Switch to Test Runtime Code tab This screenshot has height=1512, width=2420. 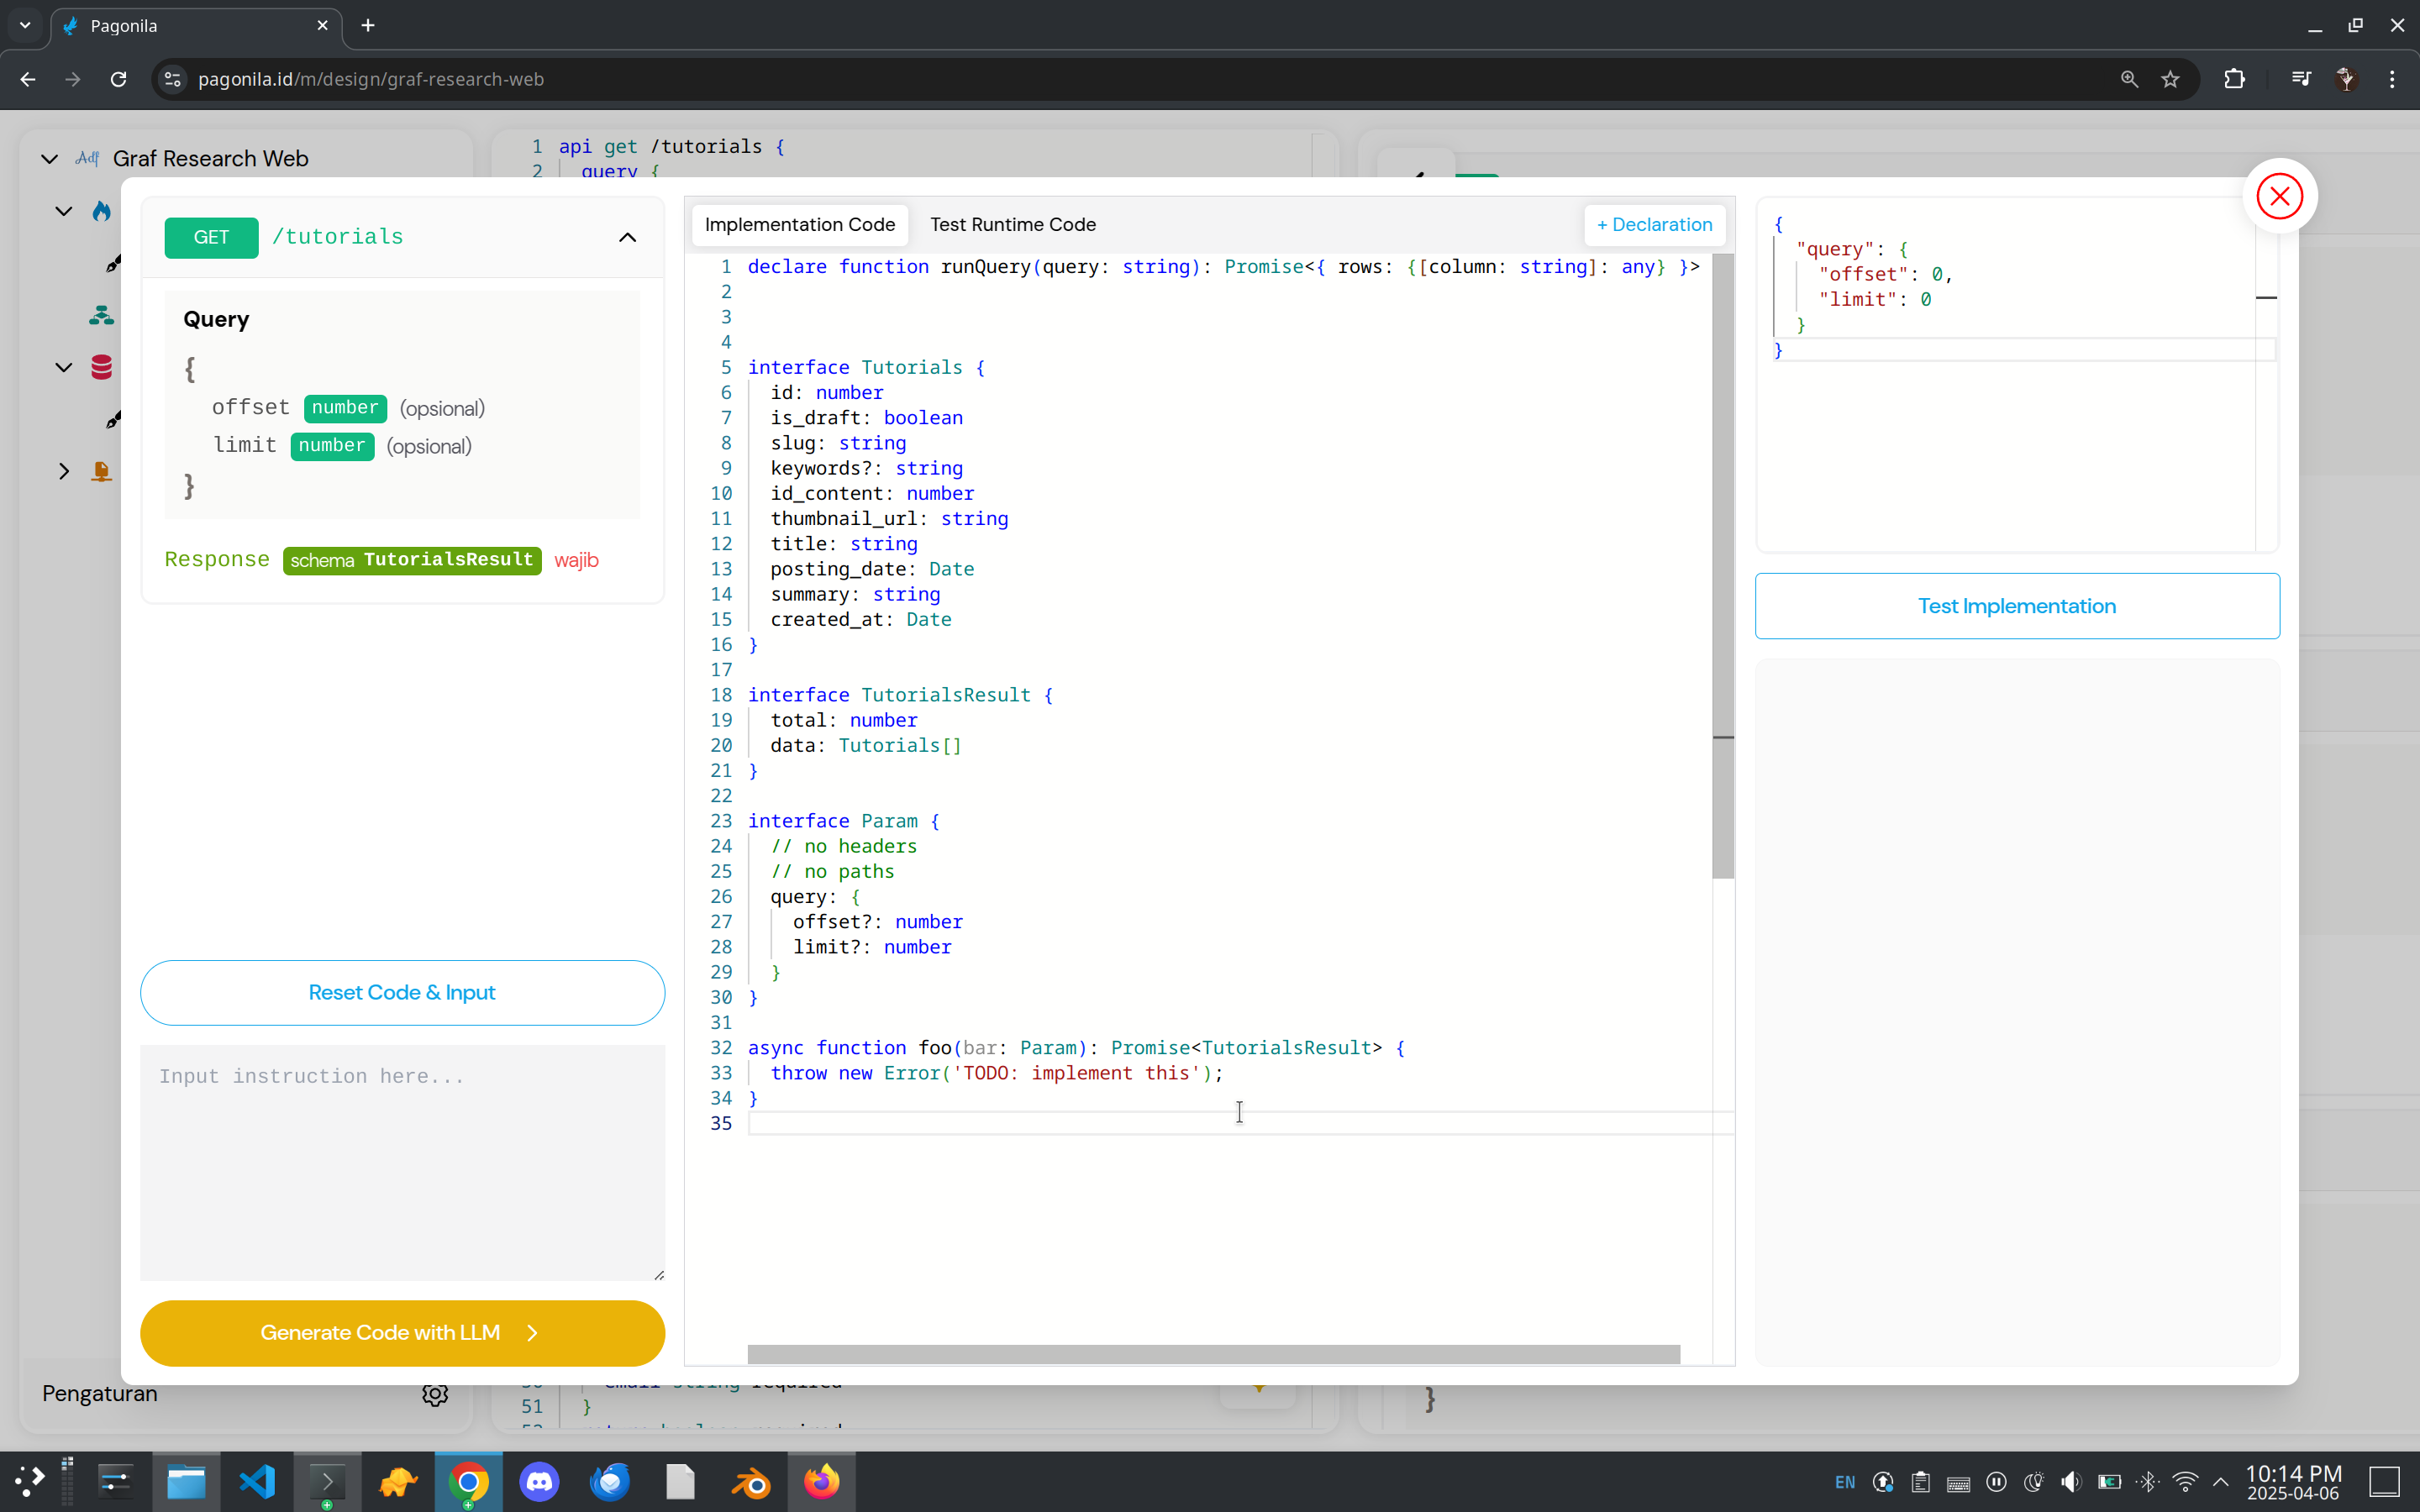coord(1012,225)
